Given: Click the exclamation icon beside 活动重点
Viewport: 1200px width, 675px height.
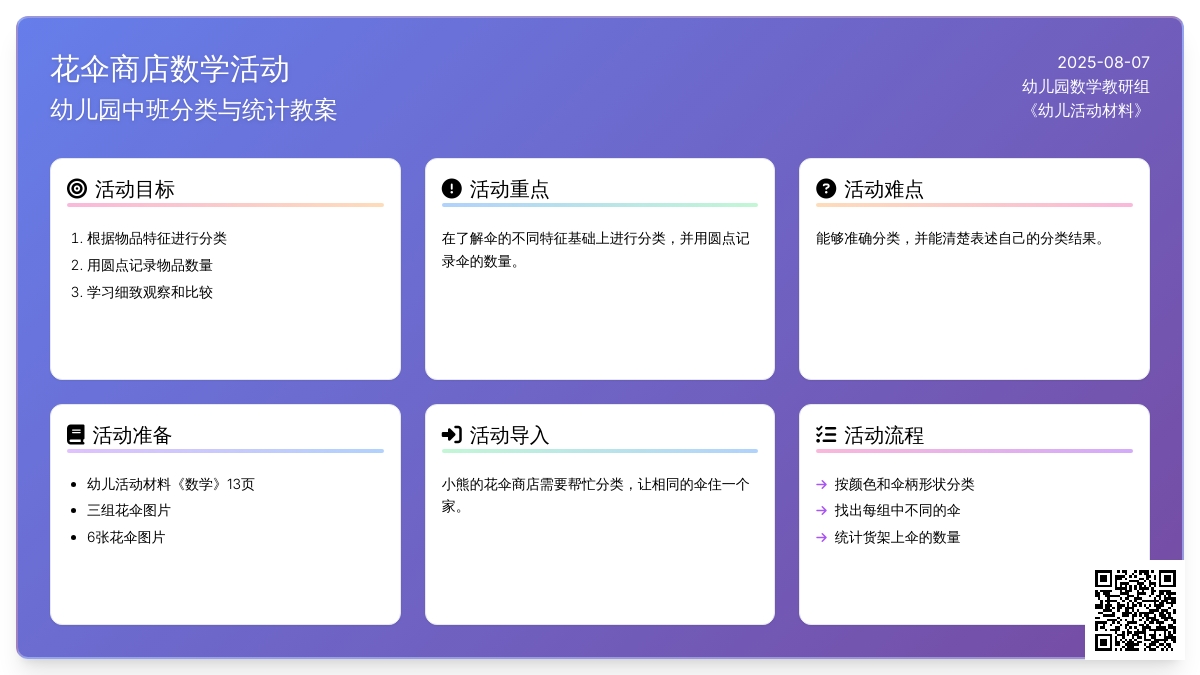Looking at the screenshot, I should click(452, 188).
